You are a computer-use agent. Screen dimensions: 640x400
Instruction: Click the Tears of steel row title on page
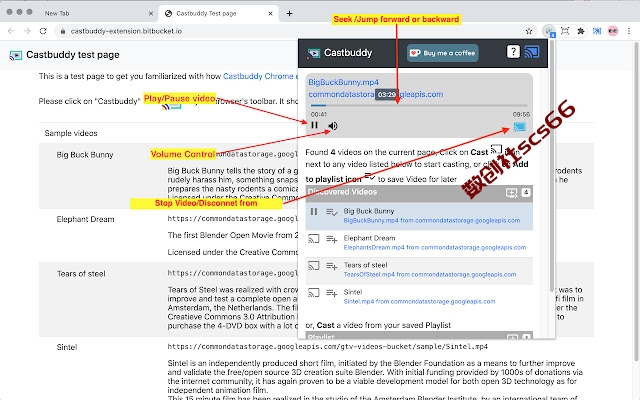(81, 274)
